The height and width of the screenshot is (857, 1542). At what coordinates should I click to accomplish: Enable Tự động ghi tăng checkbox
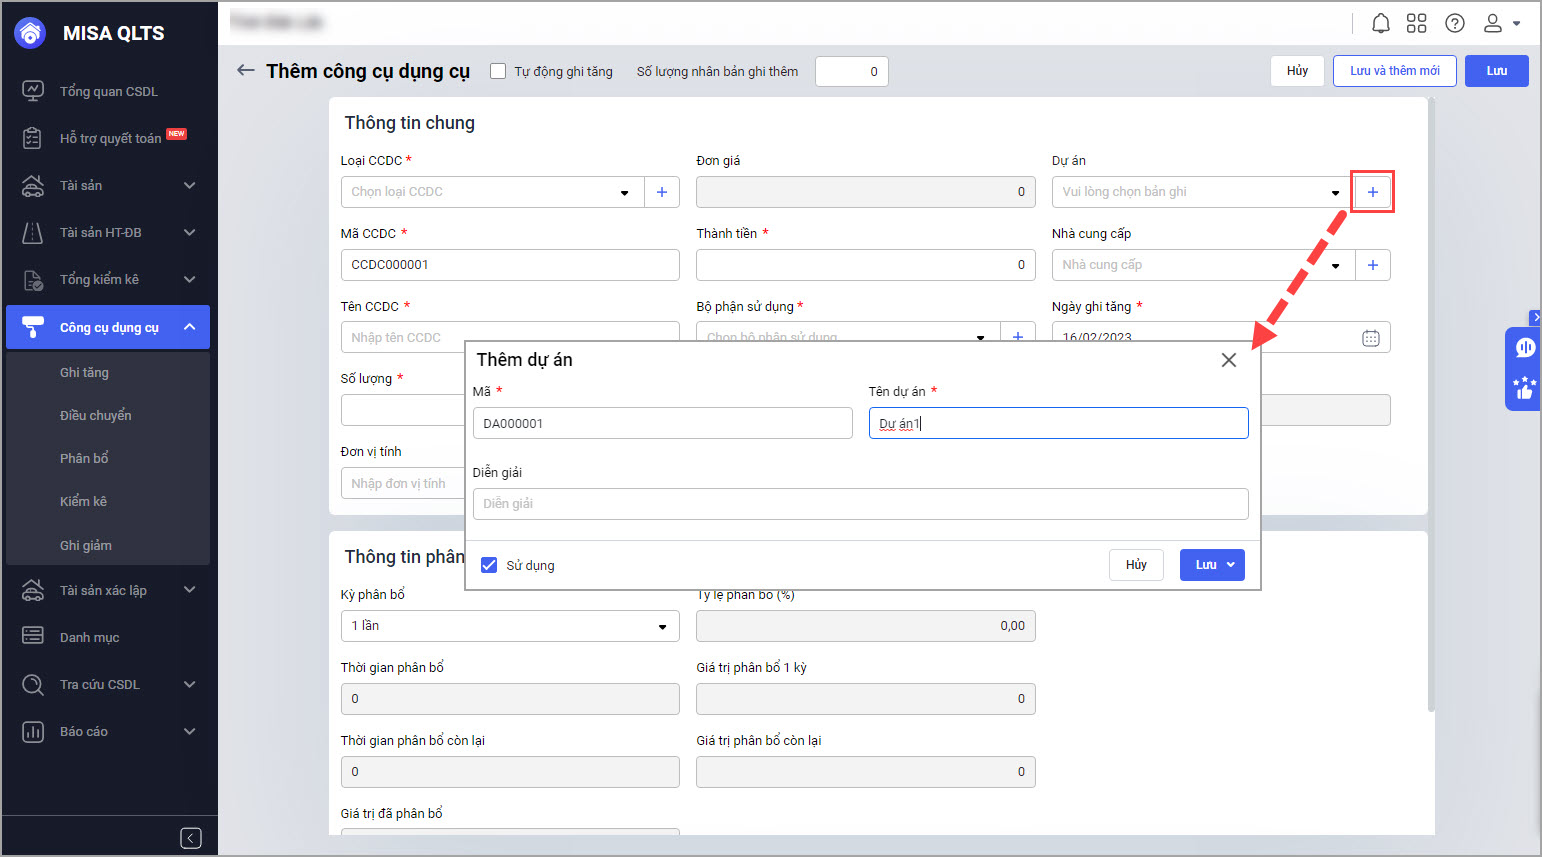pos(498,71)
